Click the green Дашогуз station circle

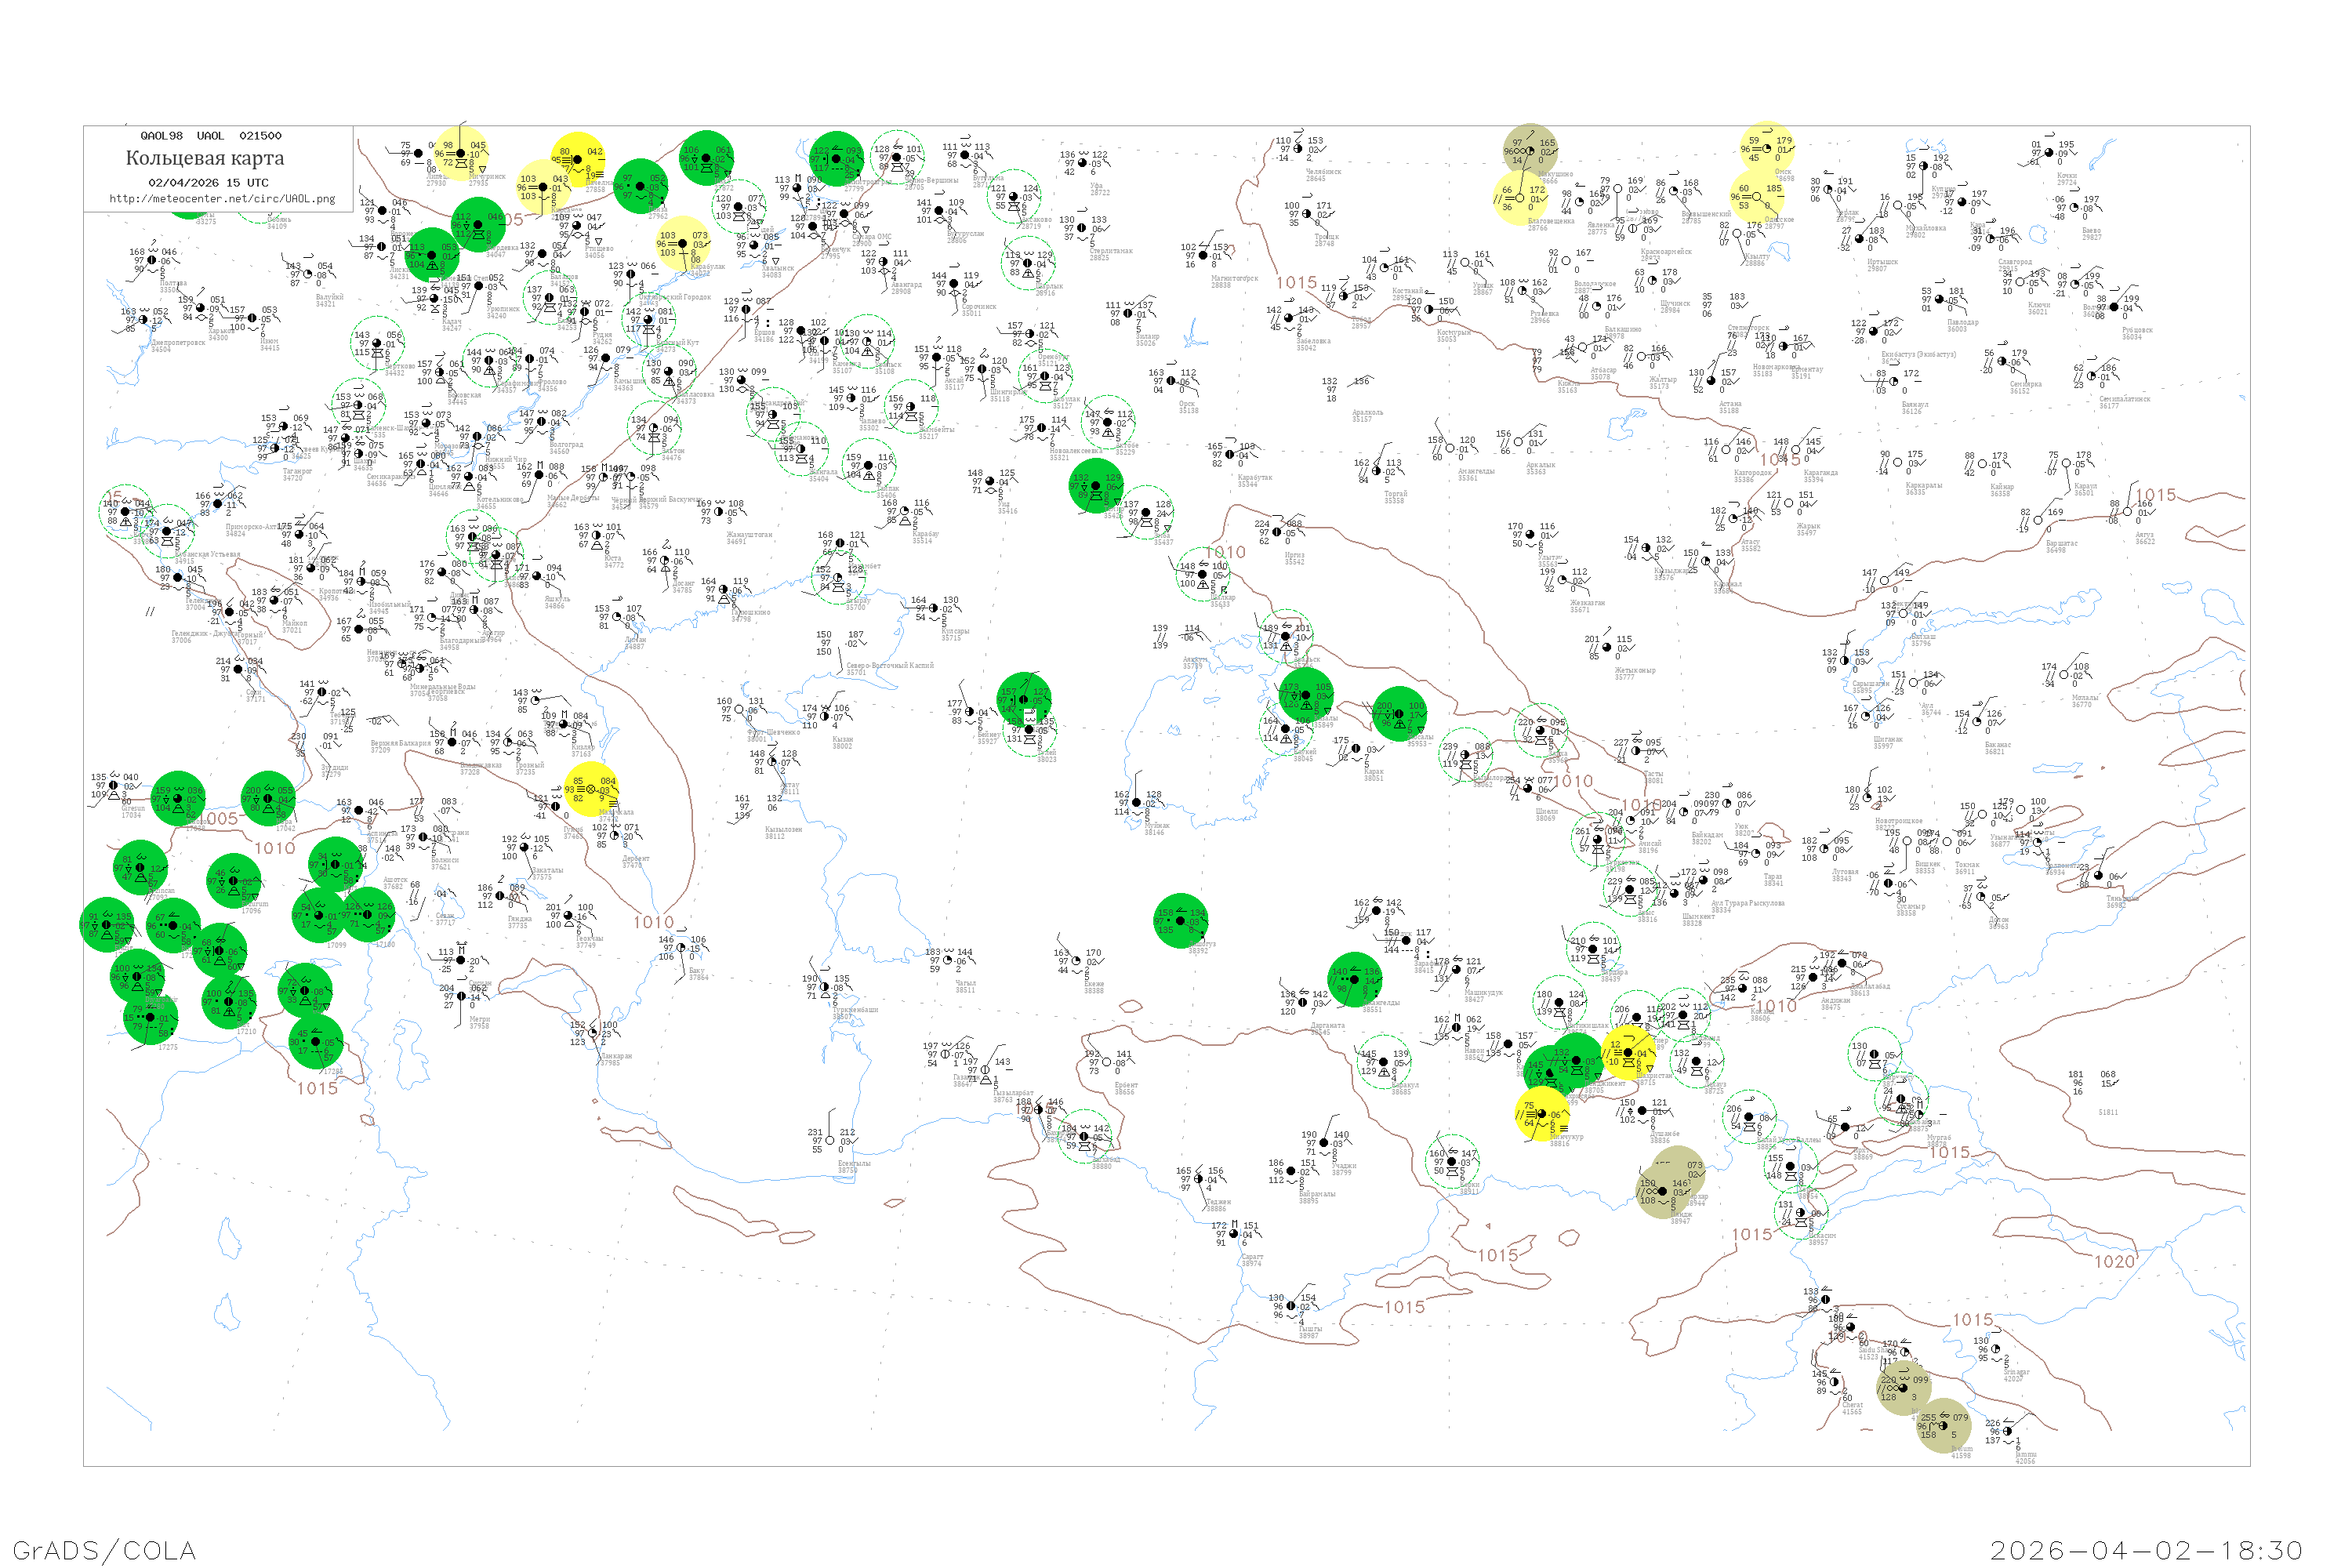click(1180, 921)
